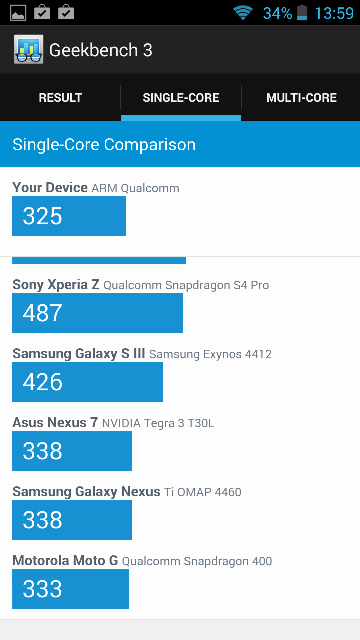Tap the Geekbench 3 title text
The height and width of the screenshot is (640, 360).
point(100,50)
